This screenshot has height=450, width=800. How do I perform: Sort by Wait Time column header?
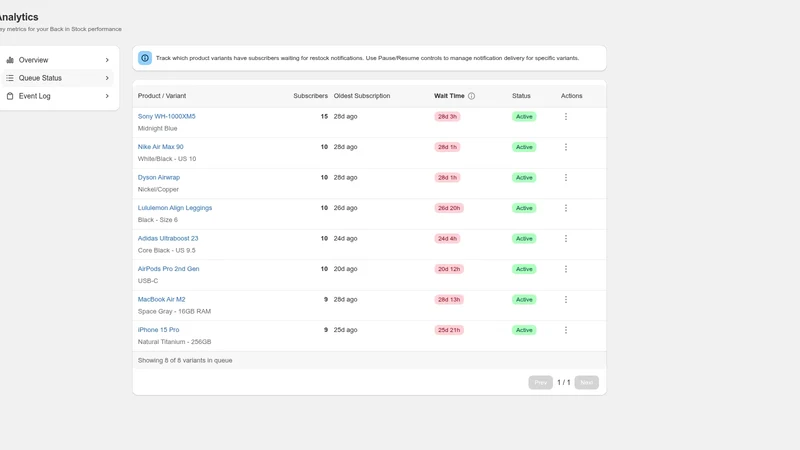click(x=449, y=96)
